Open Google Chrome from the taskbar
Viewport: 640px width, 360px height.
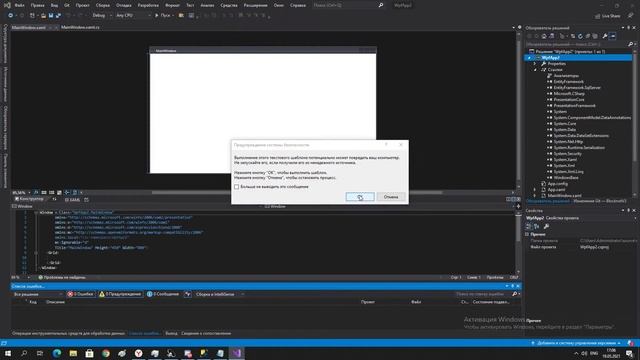pyautogui.click(x=106, y=353)
